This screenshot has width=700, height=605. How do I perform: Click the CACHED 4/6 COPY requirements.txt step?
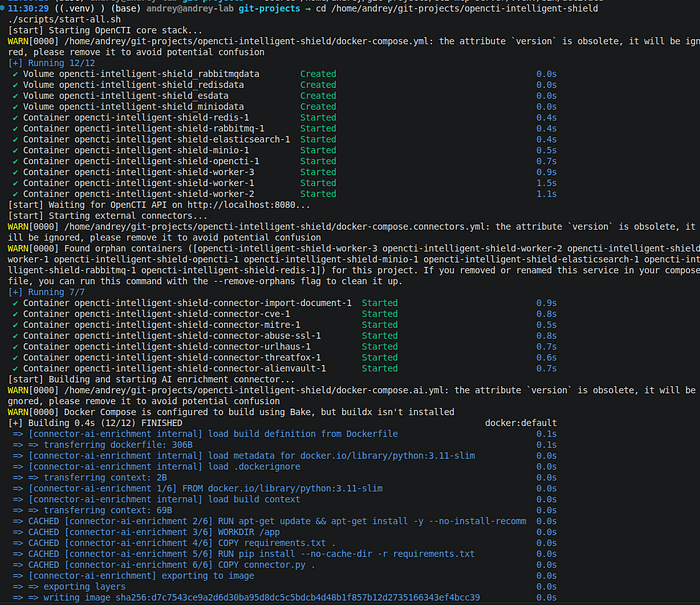point(284,543)
